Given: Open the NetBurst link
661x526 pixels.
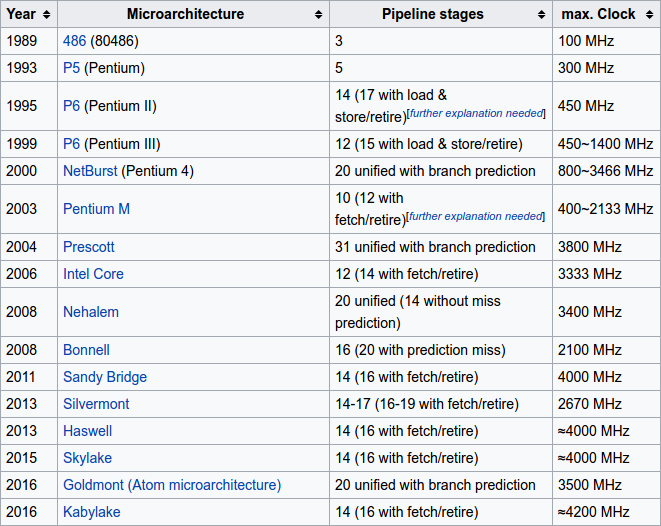Looking at the screenshot, I should pyautogui.click(x=90, y=171).
